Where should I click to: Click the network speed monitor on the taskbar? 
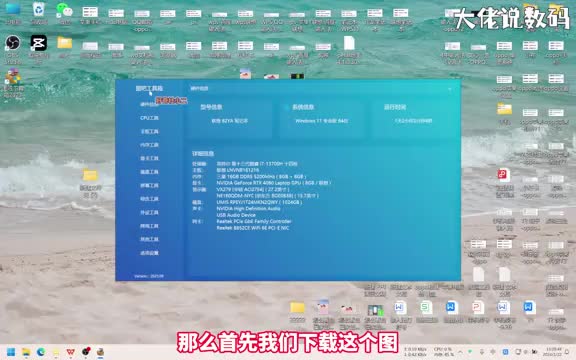tap(415, 352)
